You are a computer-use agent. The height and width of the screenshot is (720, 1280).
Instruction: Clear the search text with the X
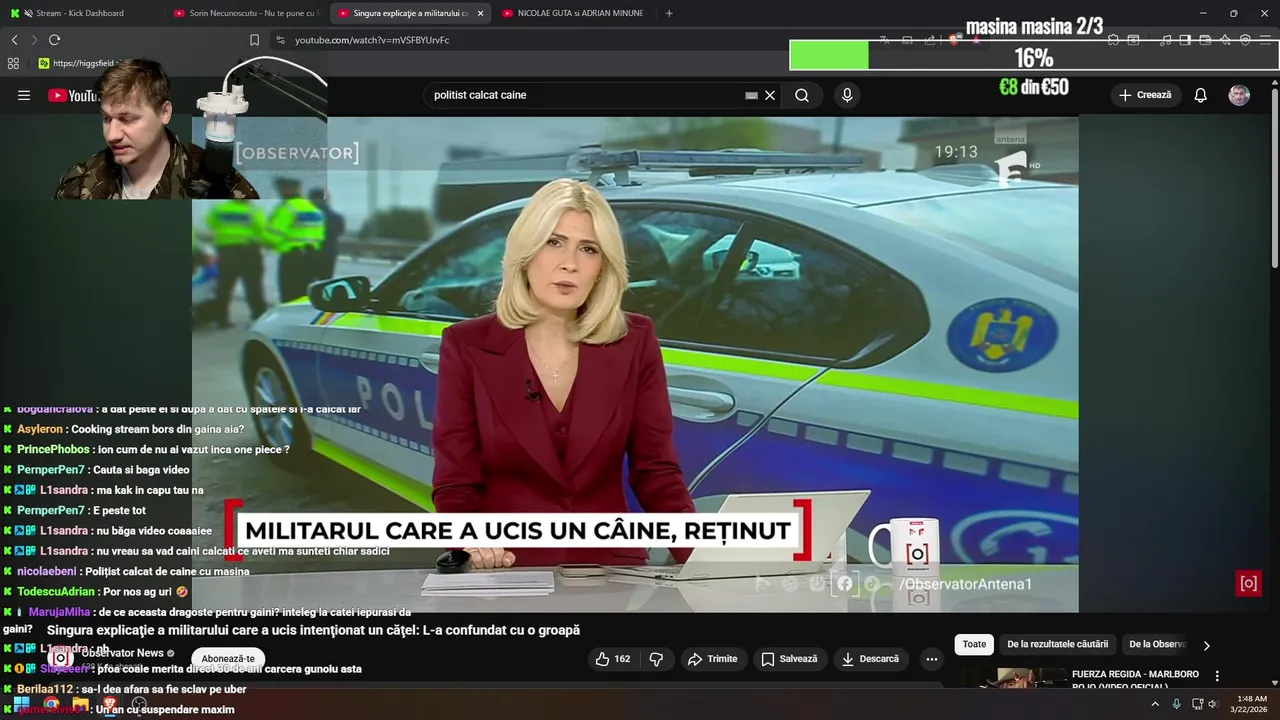click(x=770, y=95)
